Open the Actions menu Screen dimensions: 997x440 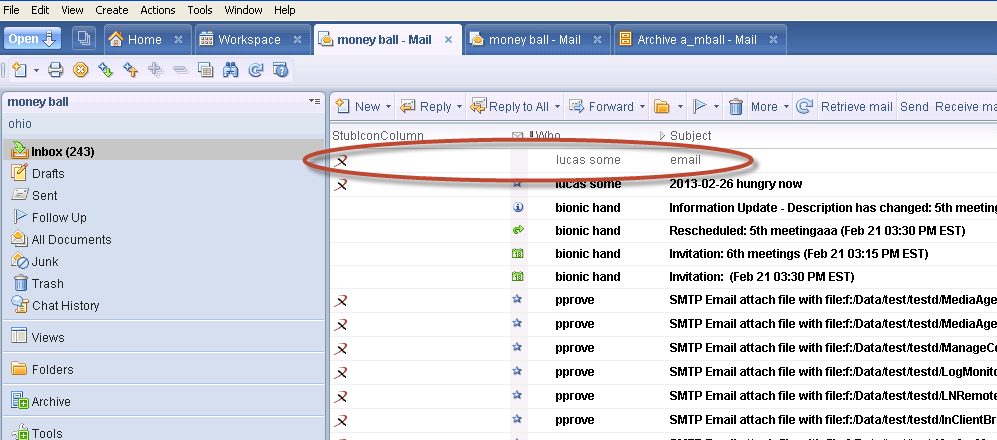pos(158,10)
